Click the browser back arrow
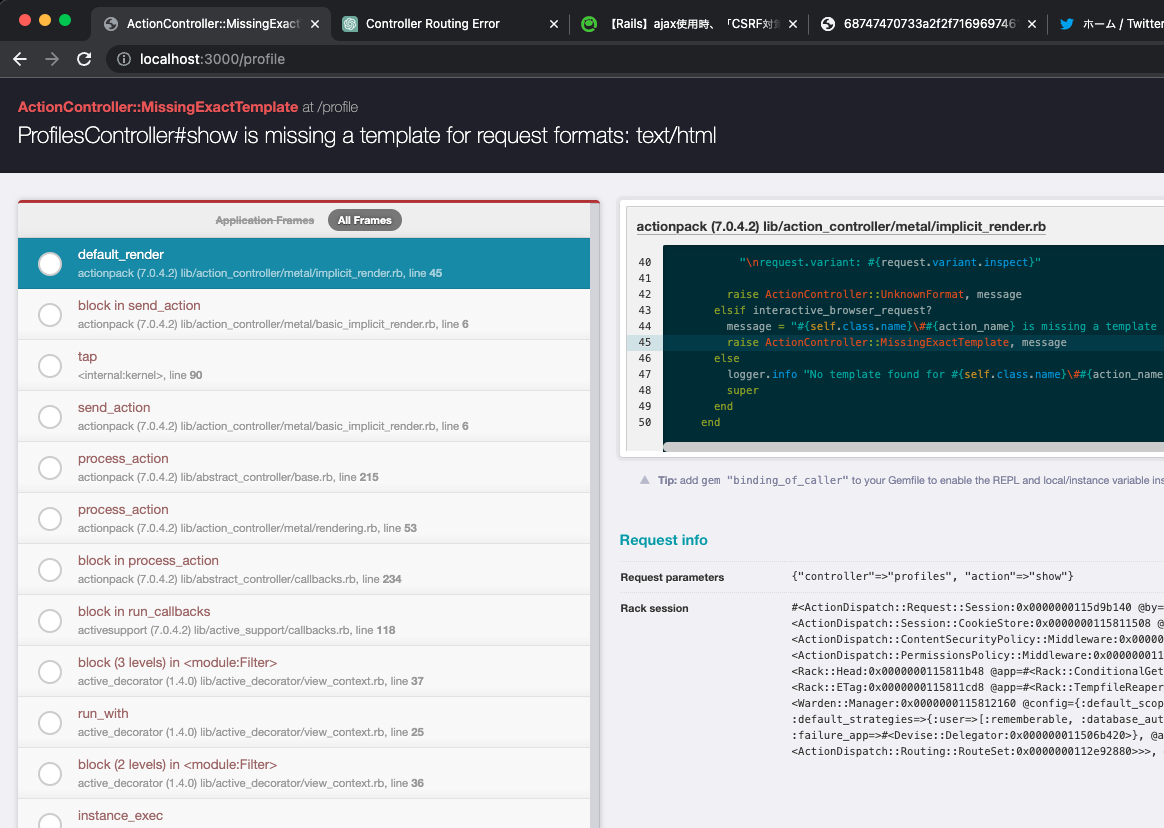The image size is (1164, 828). (20, 59)
